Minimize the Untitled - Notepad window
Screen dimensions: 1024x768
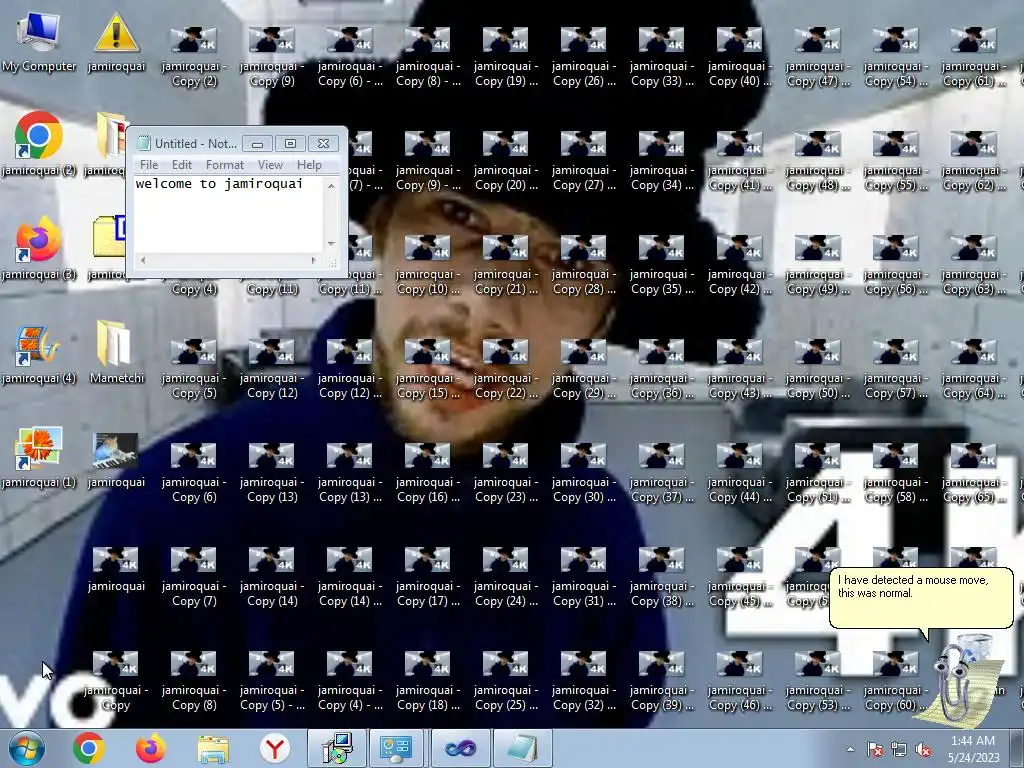point(257,144)
